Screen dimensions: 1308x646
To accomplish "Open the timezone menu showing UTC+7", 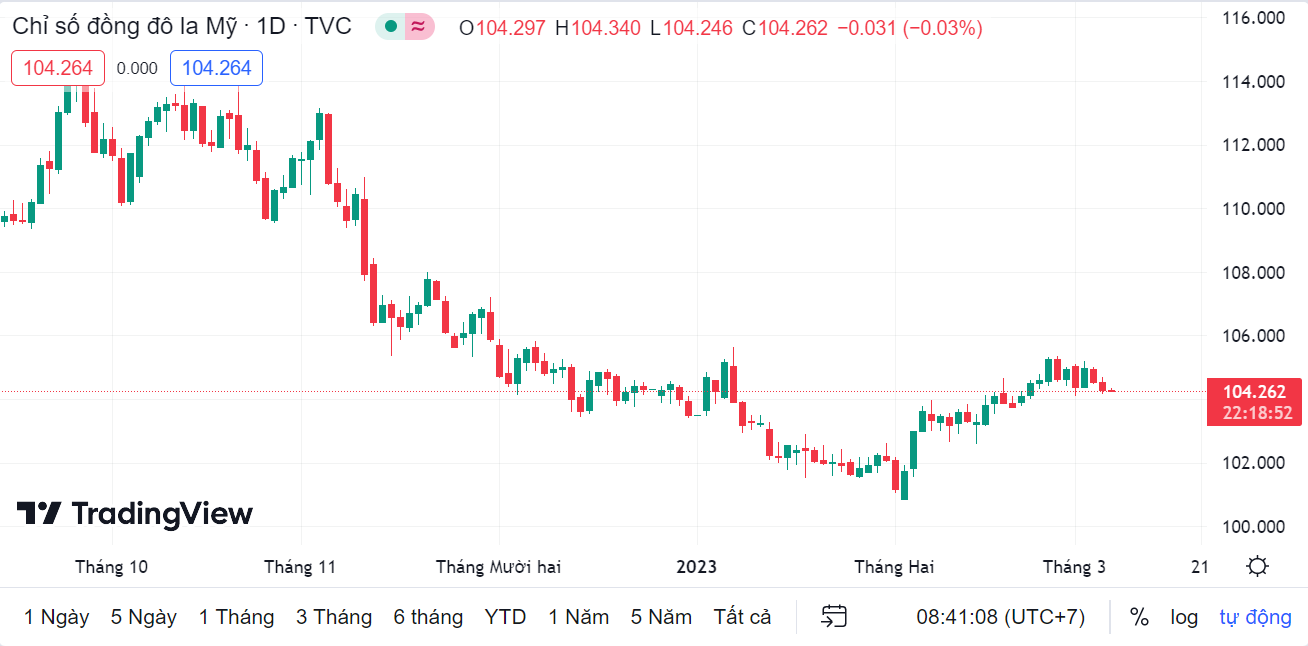I will [x=1000, y=617].
